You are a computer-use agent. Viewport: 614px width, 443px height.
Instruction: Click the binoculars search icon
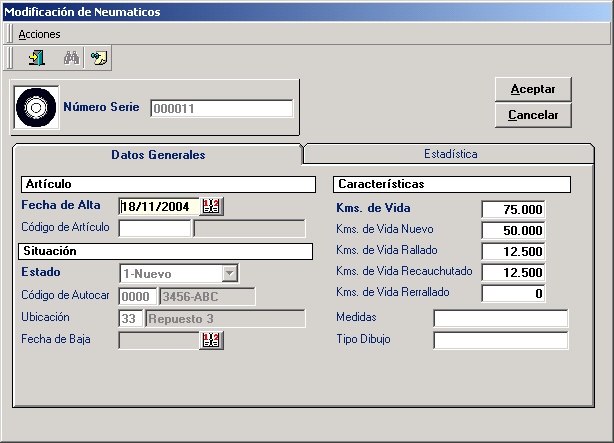click(71, 58)
